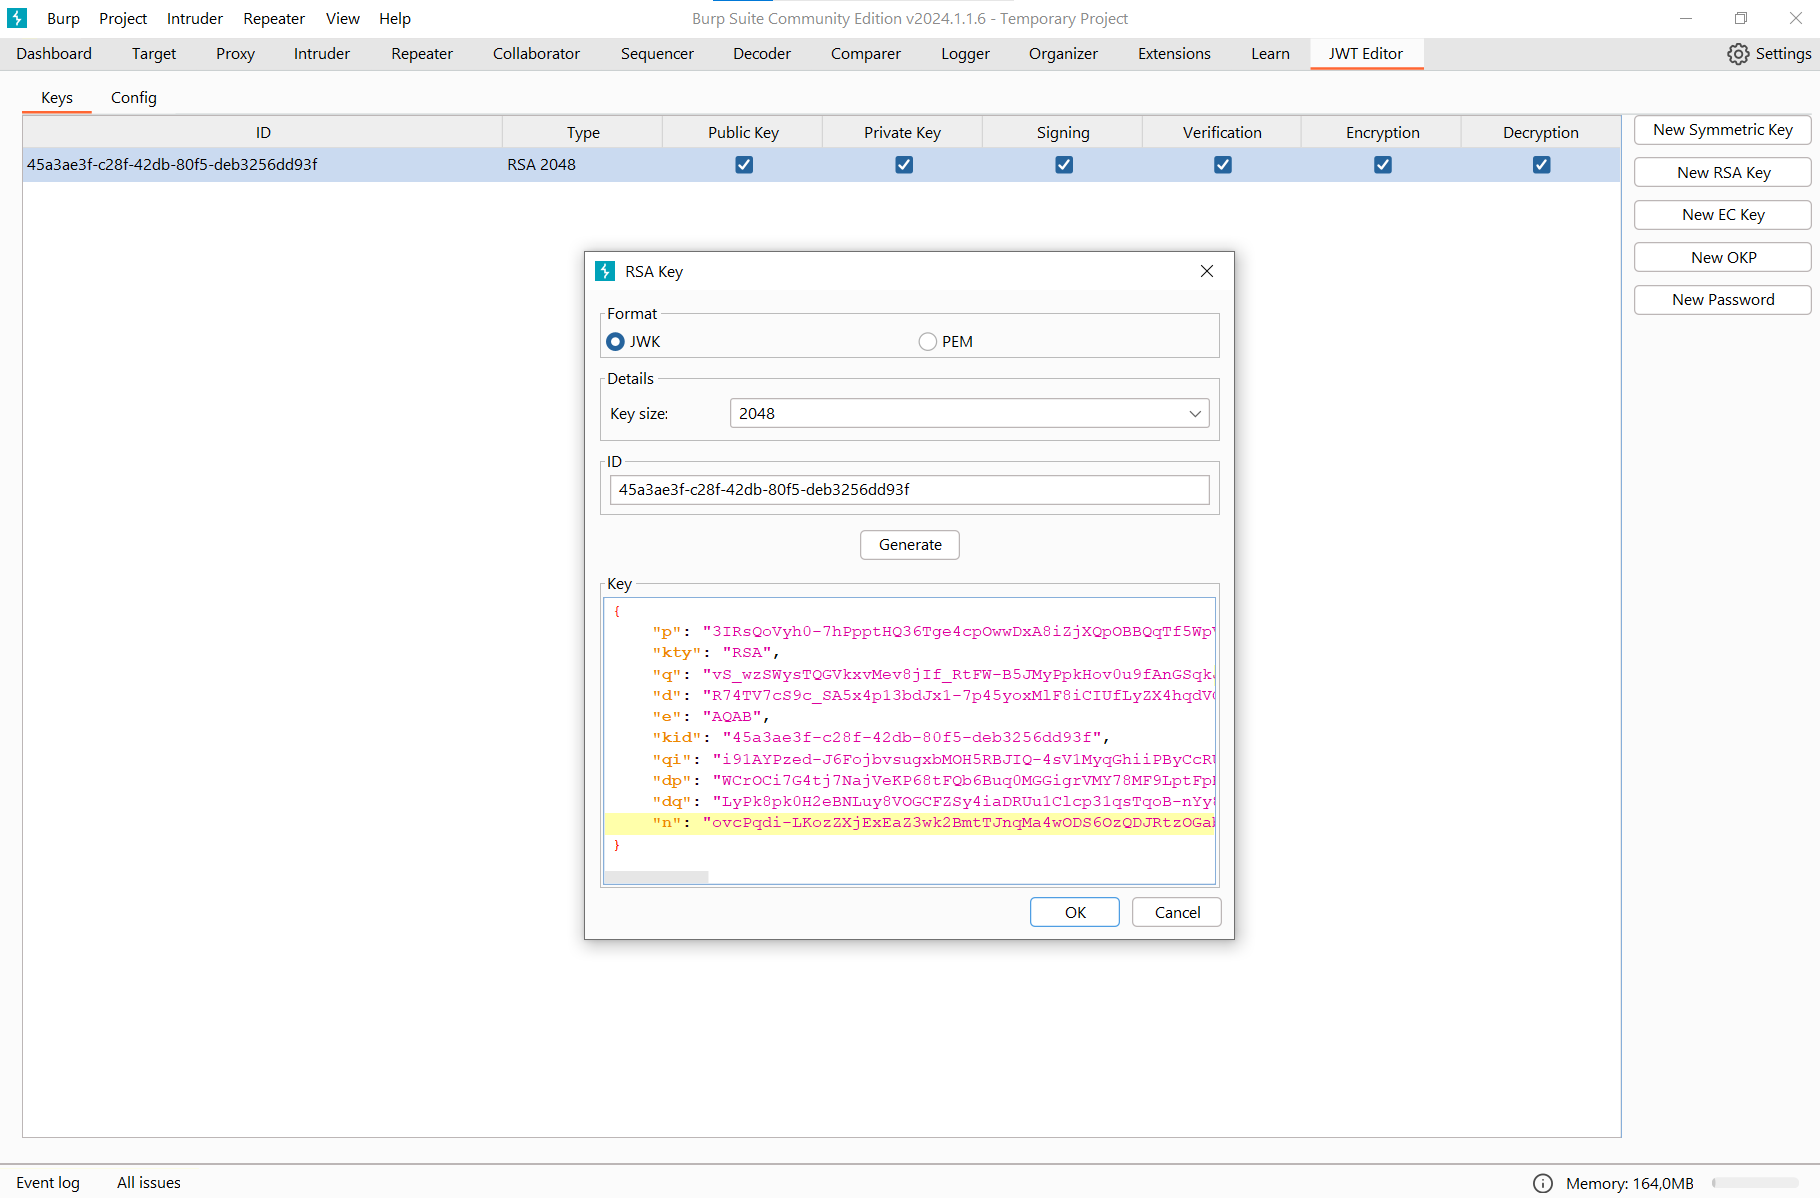
Task: Toggle Encryption checkbox for RSA 2048 row
Action: coord(1383,165)
